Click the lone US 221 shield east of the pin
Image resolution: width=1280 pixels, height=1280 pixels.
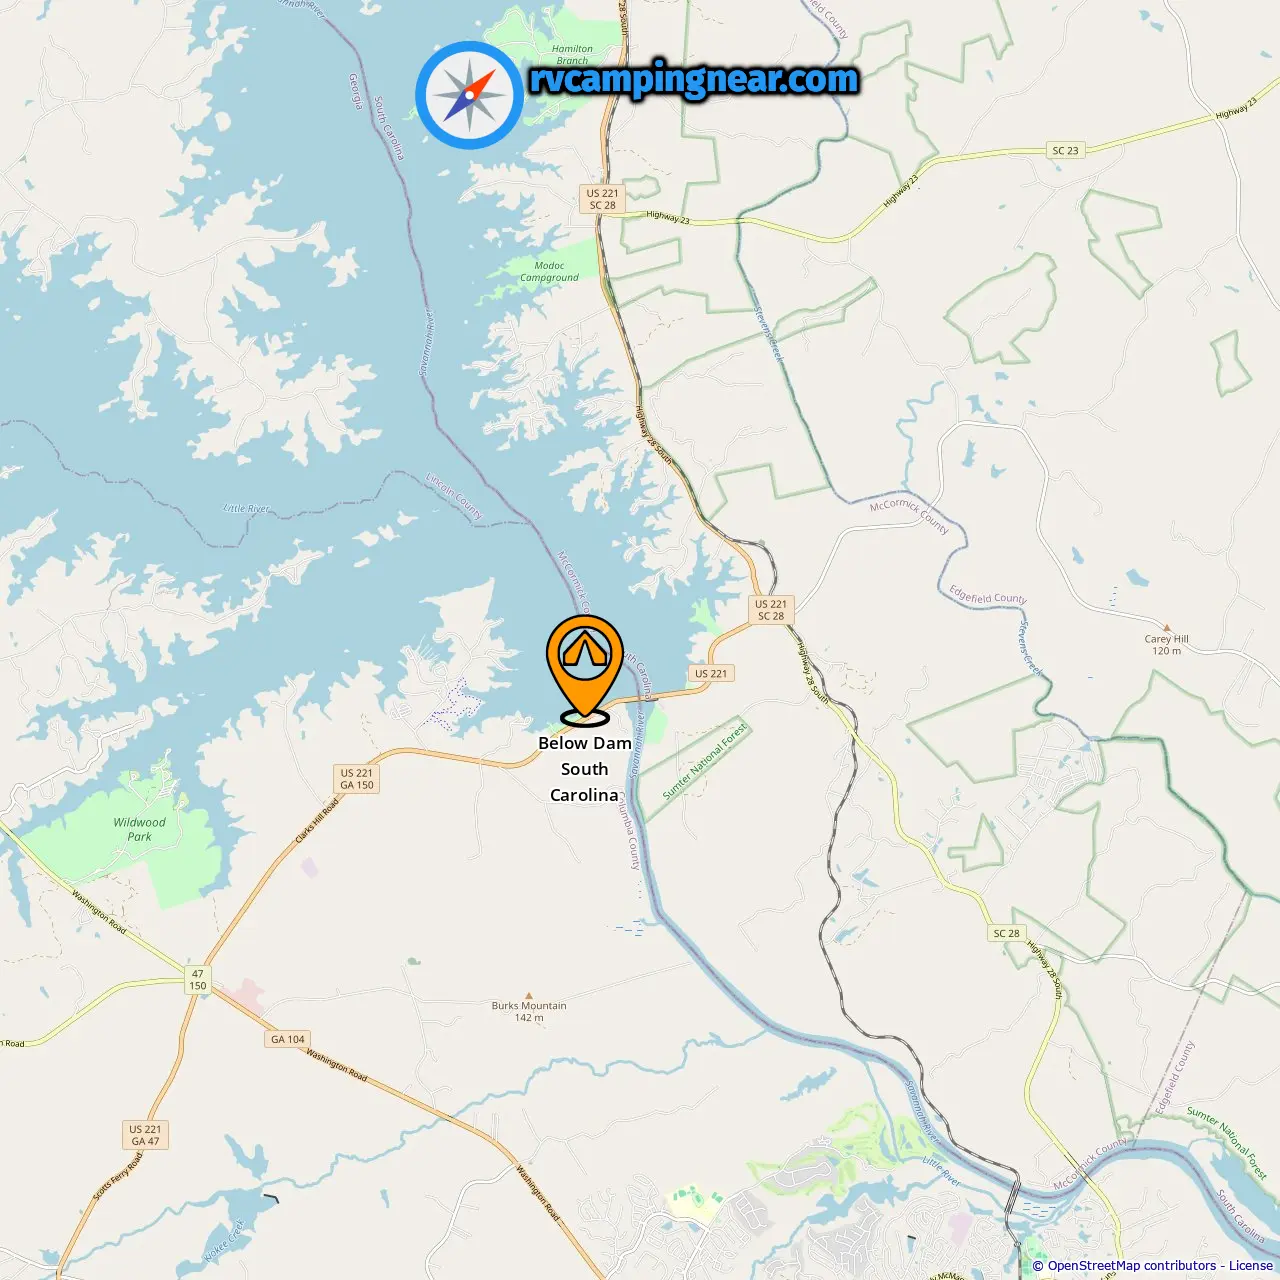click(711, 673)
